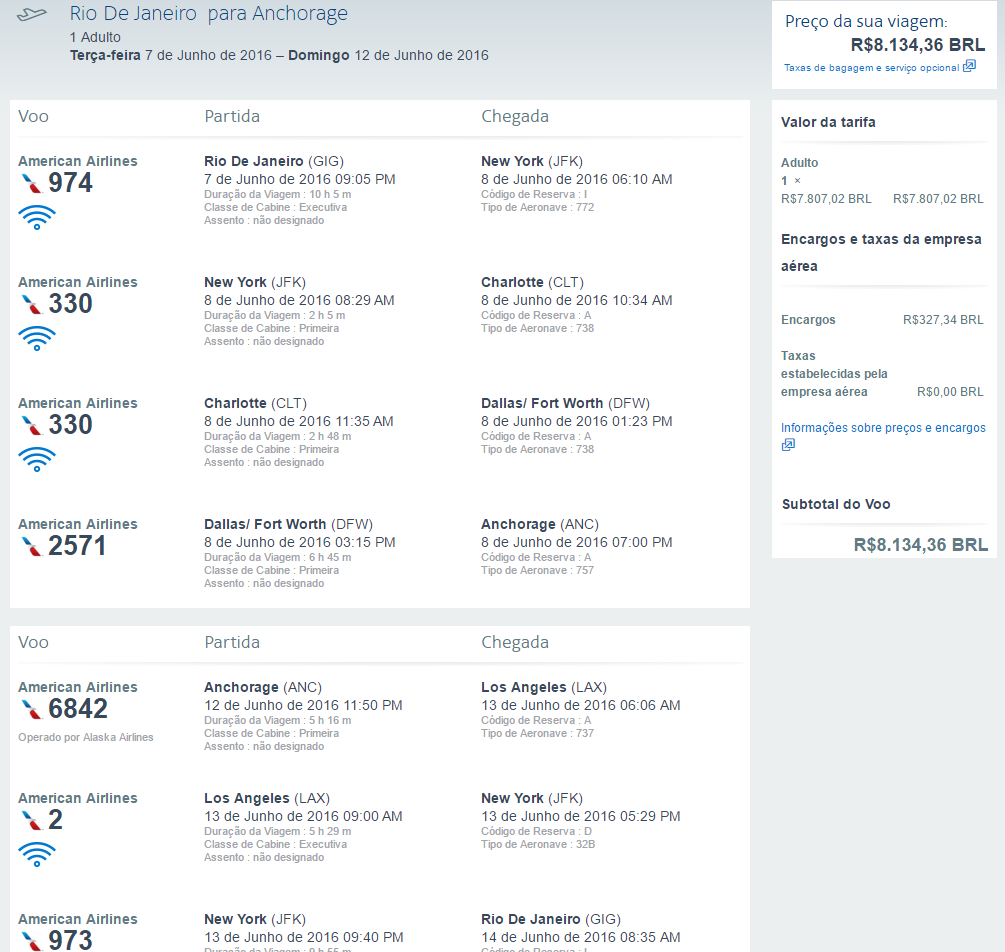Click Encargos value R$327,34 BRL
Image resolution: width=1005 pixels, height=952 pixels.
[x=943, y=320]
